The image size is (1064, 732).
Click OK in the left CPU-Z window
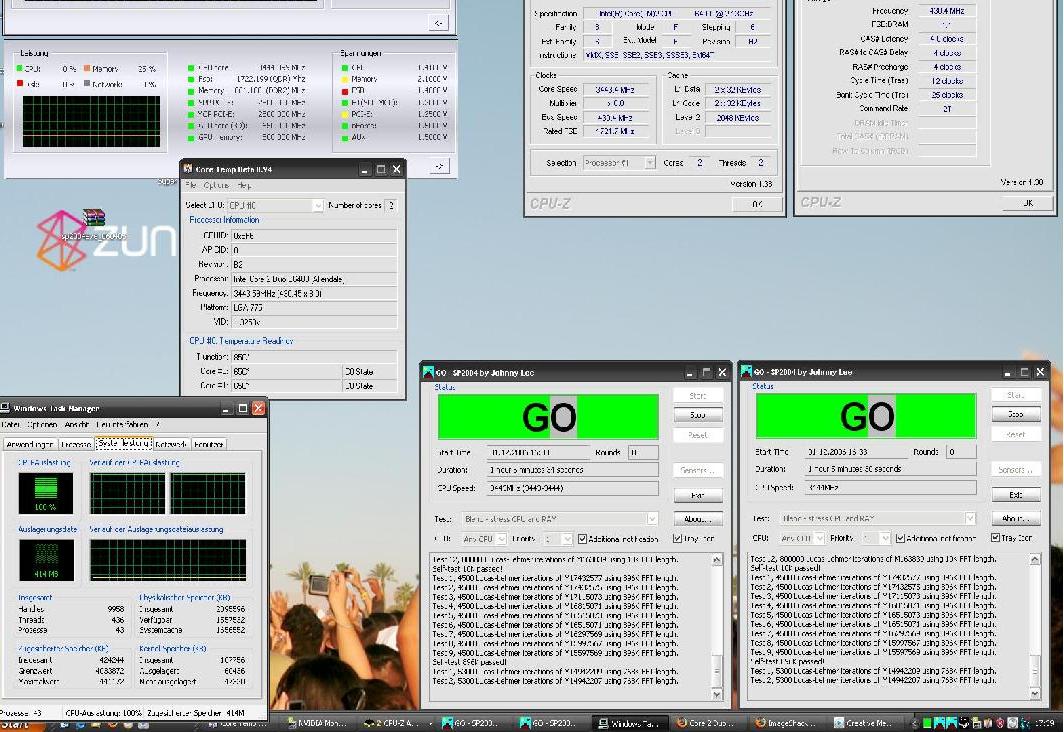point(757,204)
